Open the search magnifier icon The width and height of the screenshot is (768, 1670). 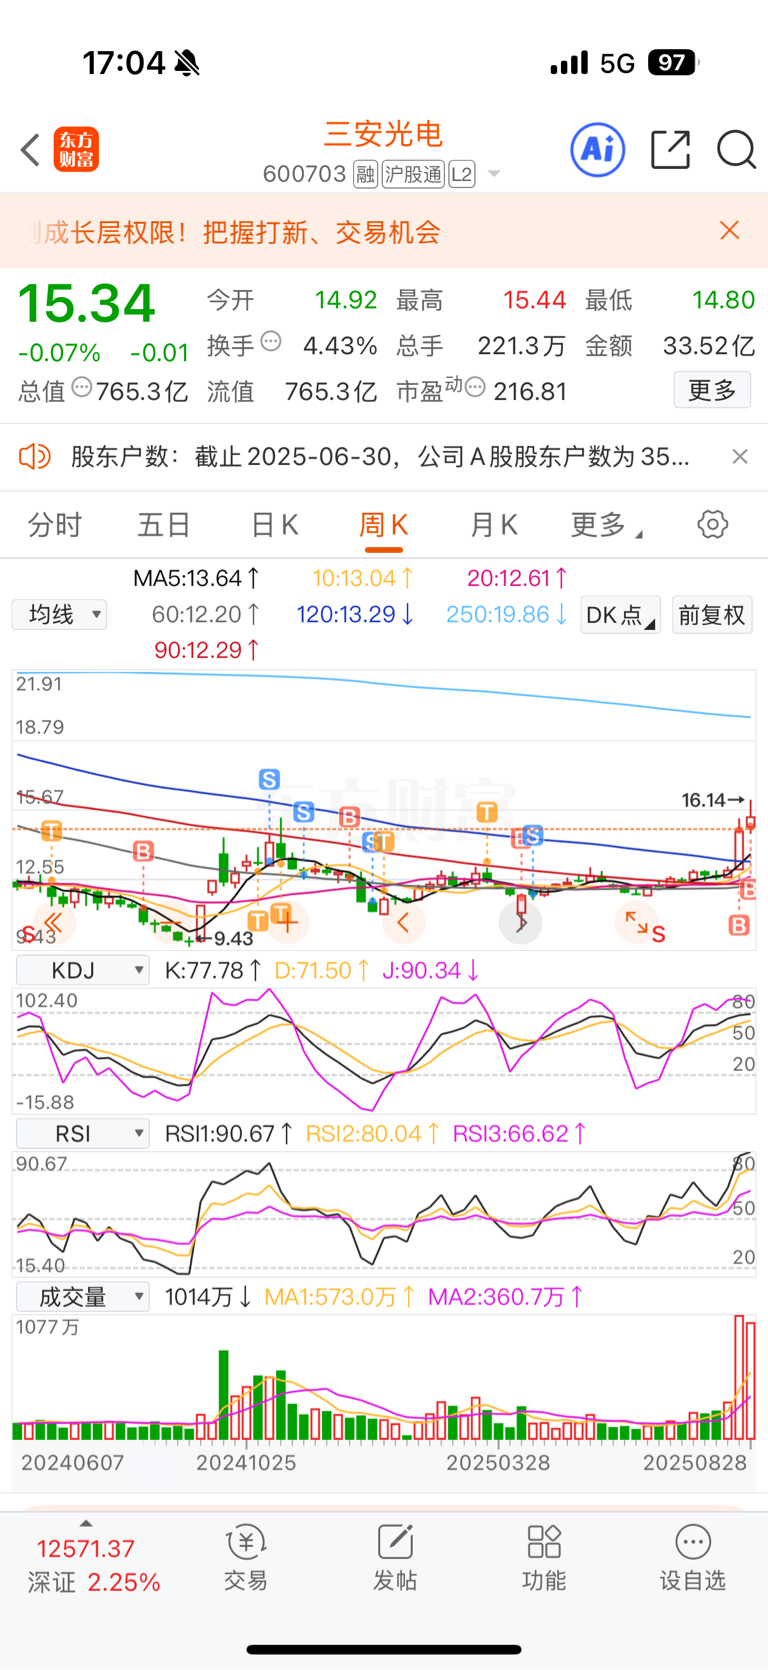tap(736, 150)
